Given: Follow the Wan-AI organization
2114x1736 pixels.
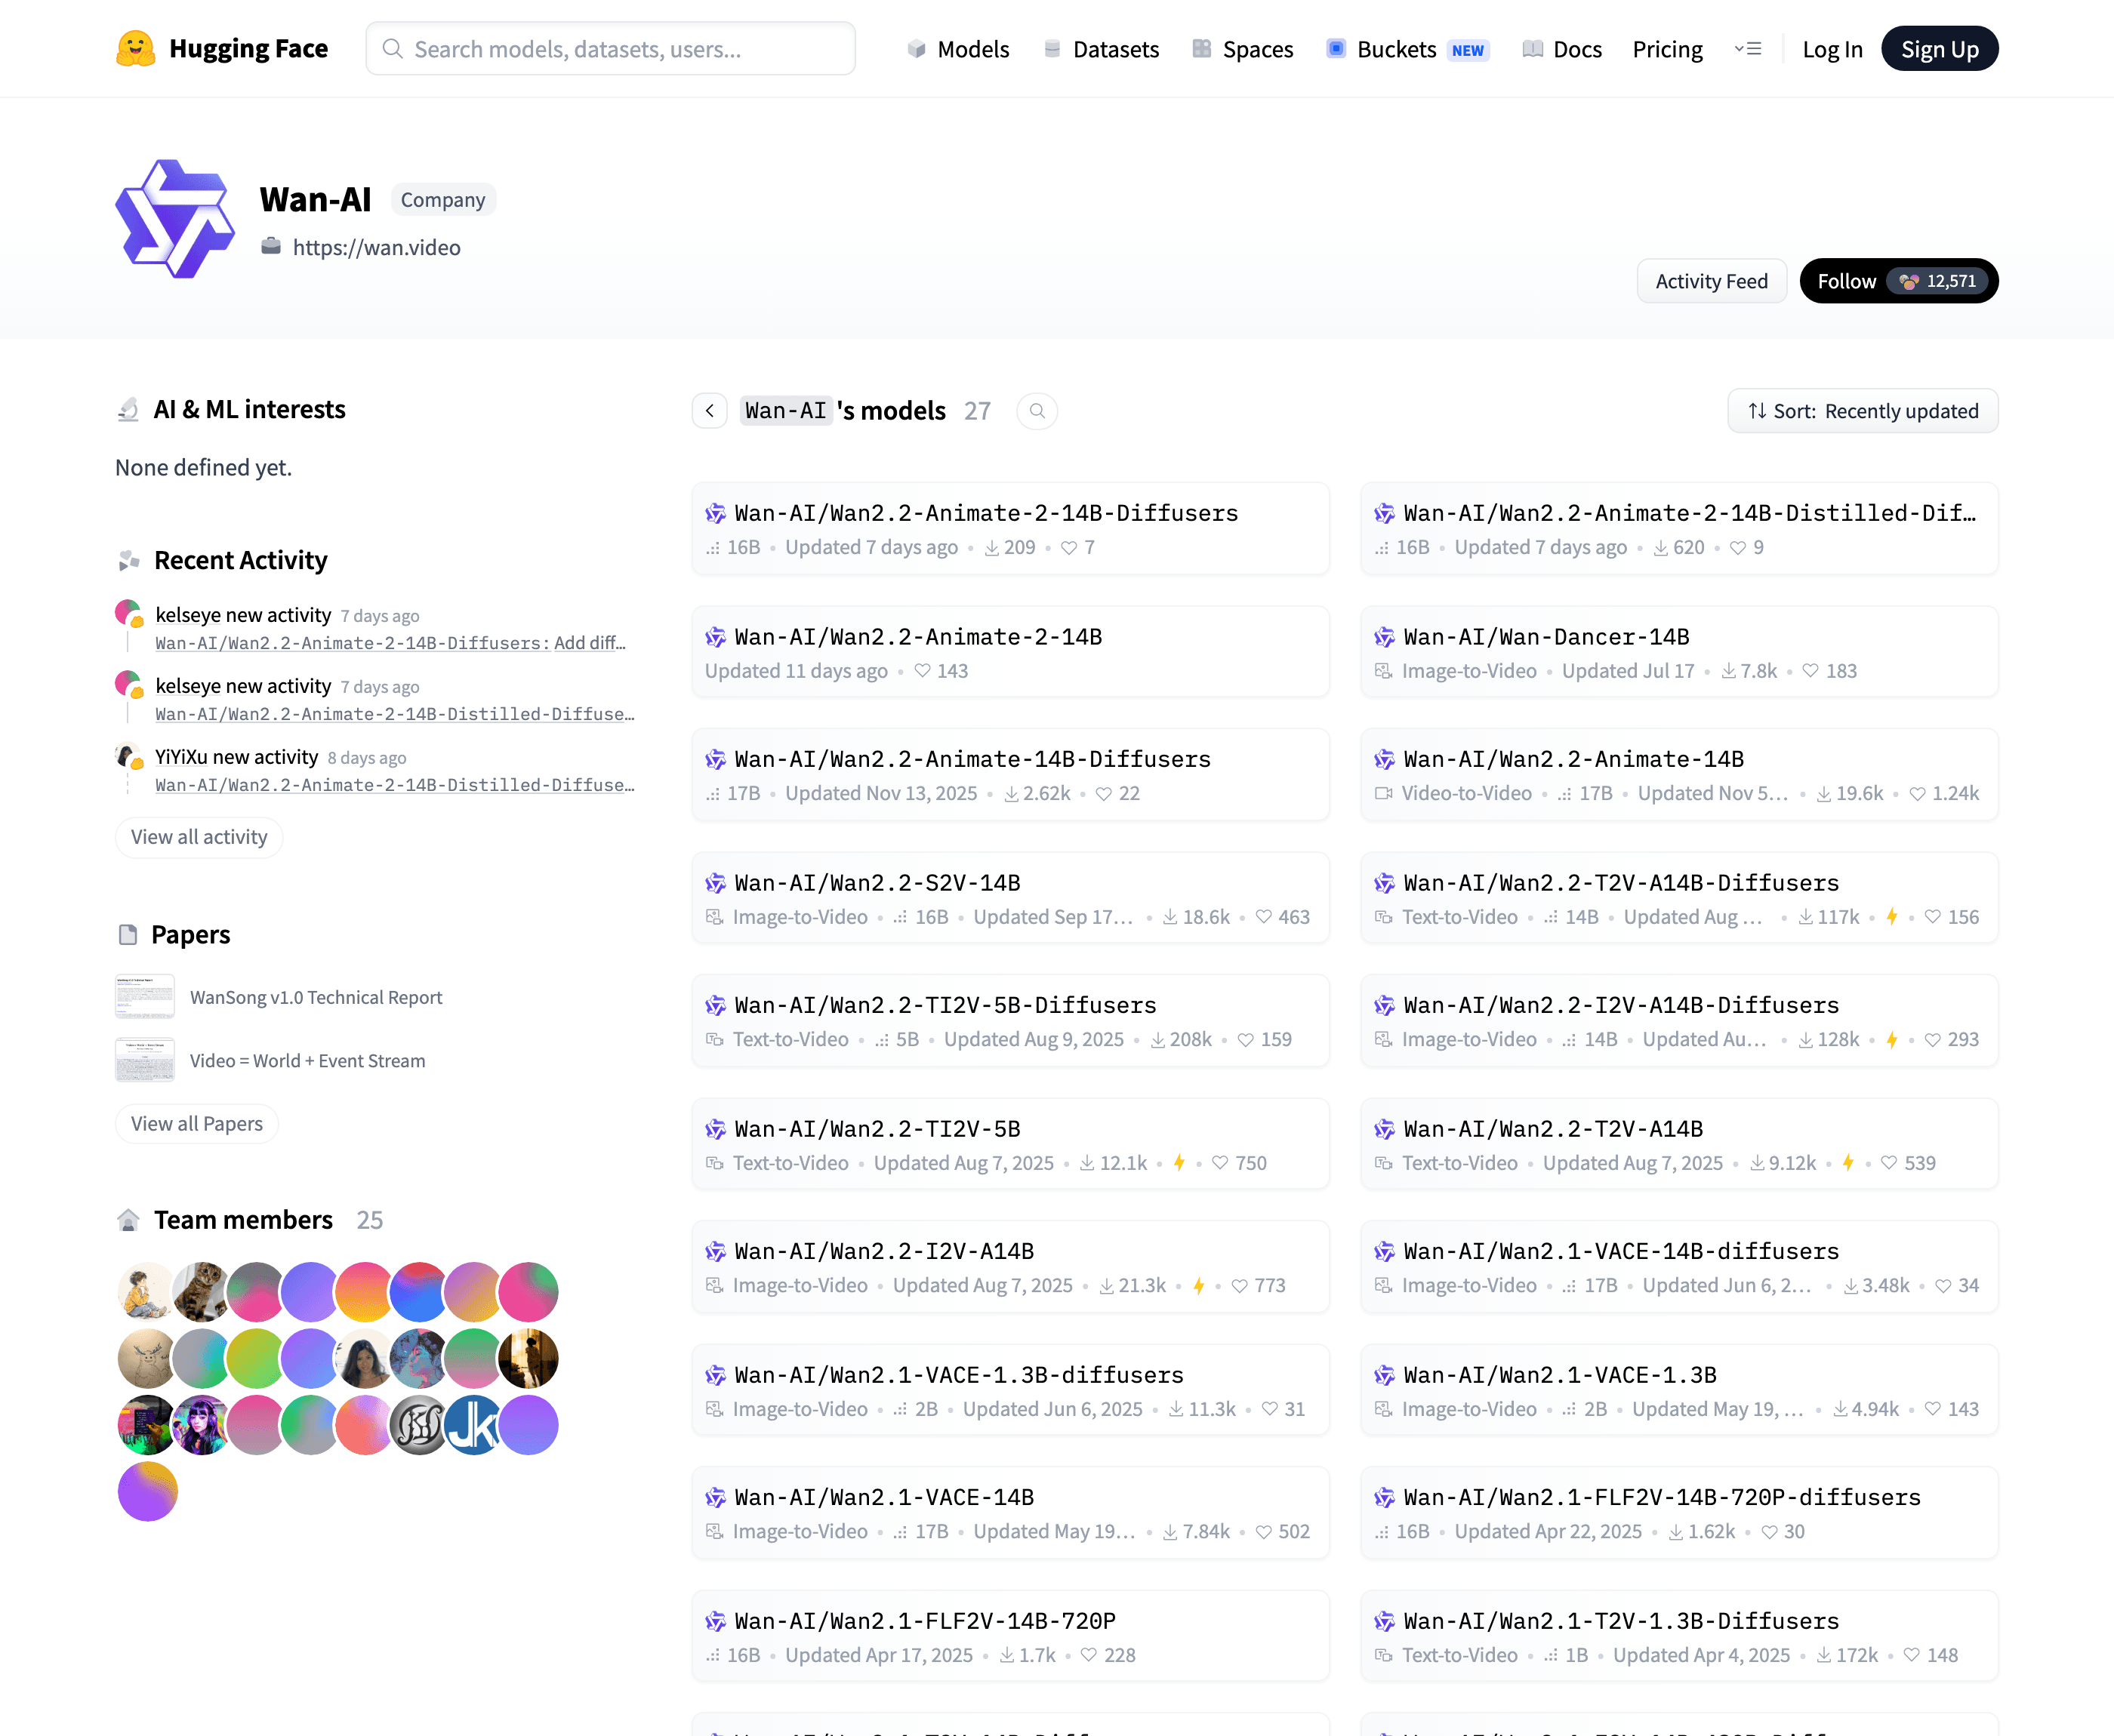Looking at the screenshot, I should click(1847, 281).
